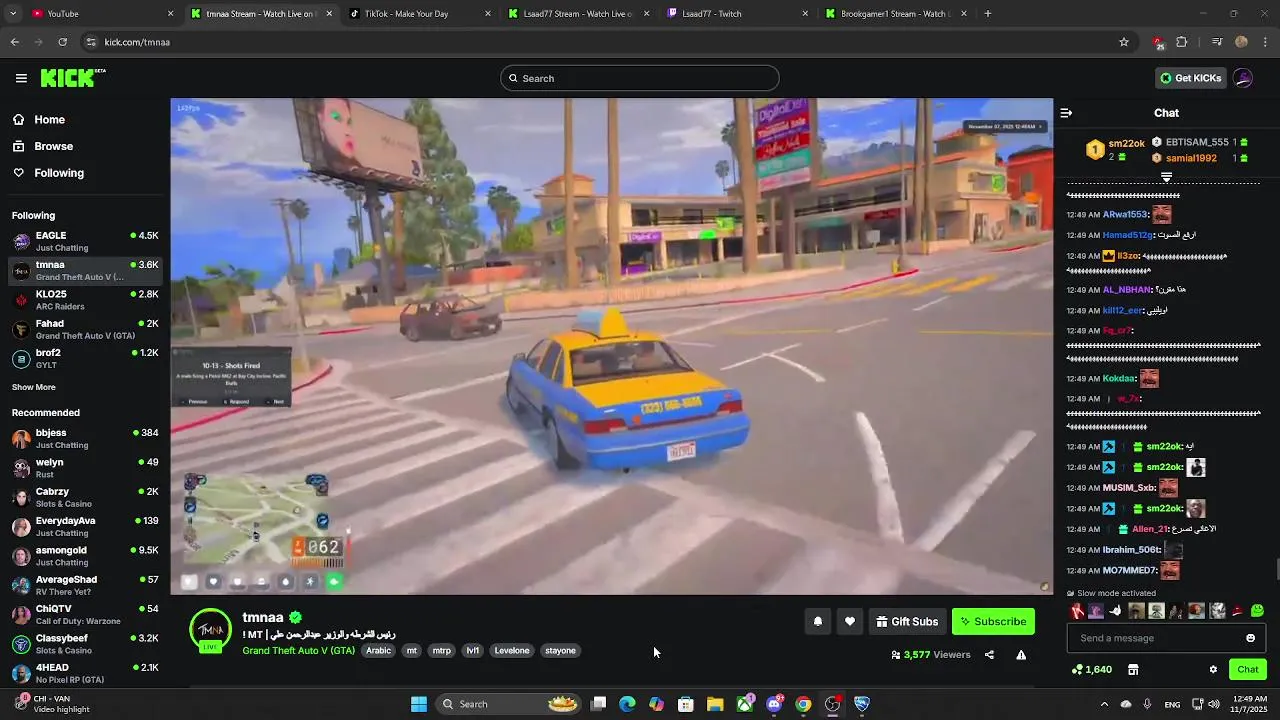Focus the Kick search box
Image resolution: width=1280 pixels, height=720 pixels.
point(640,78)
